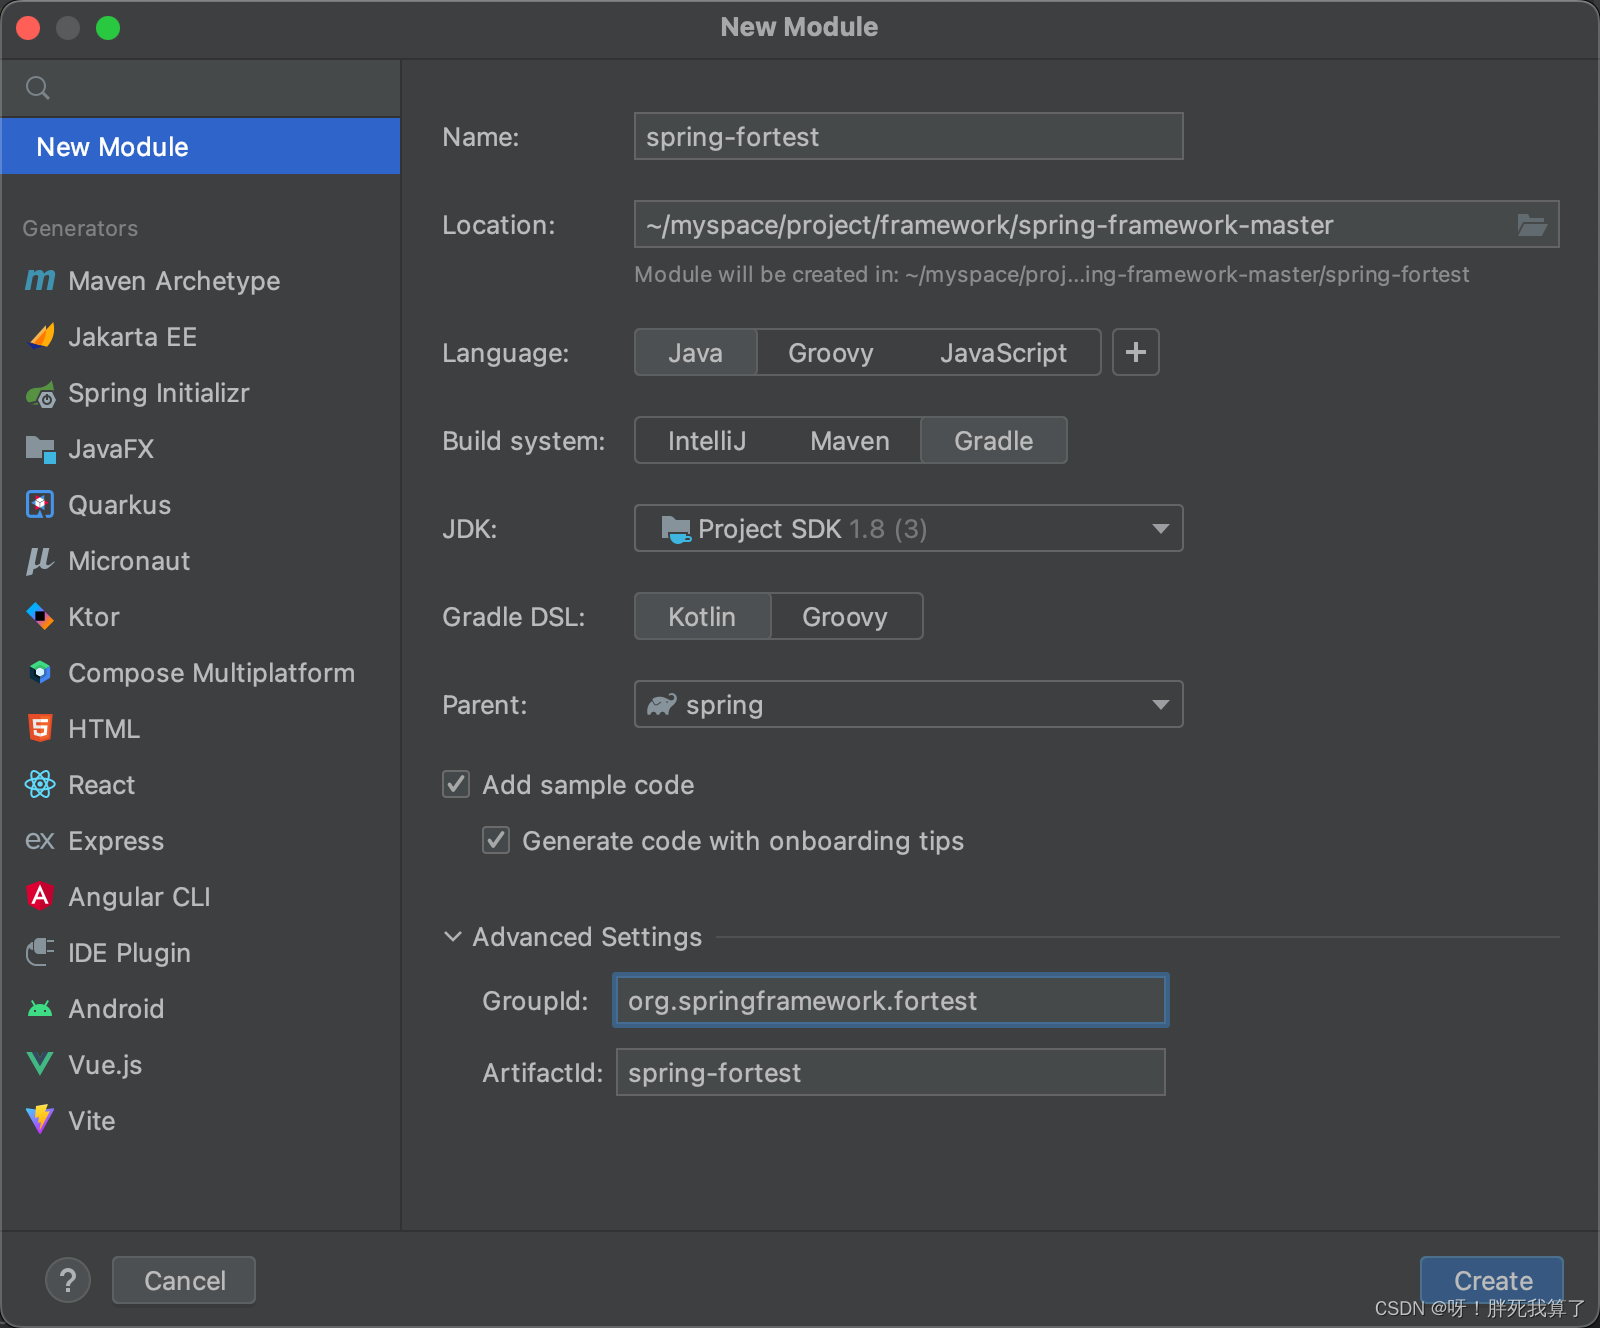
Task: Click the Create button
Action: click(x=1492, y=1280)
